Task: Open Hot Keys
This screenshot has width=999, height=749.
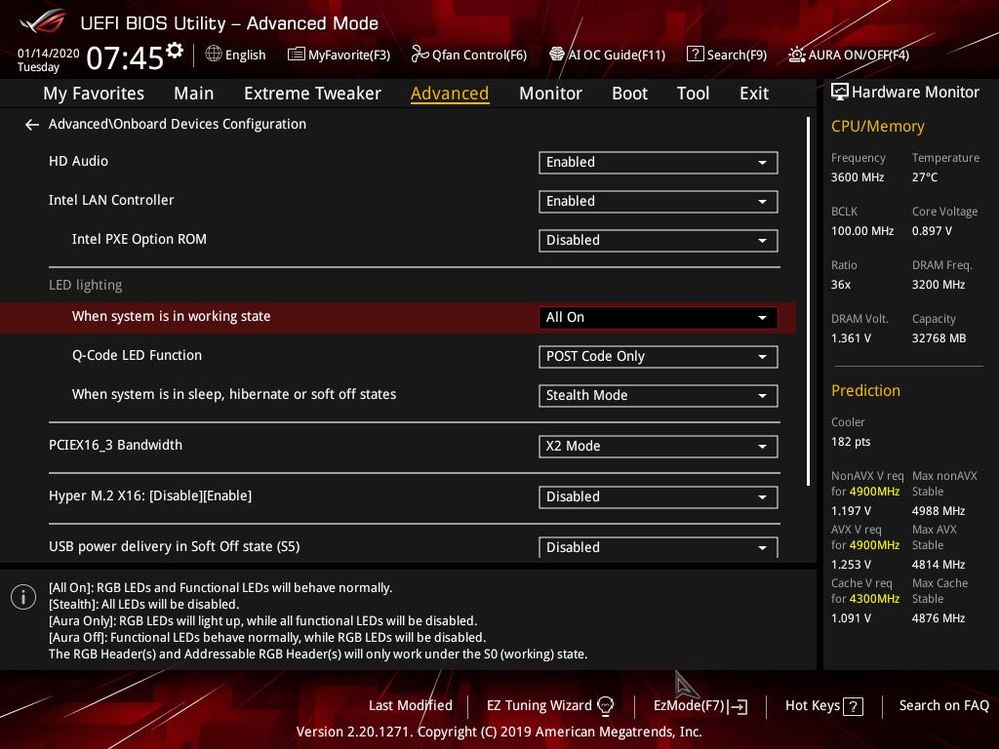Action: pyautogui.click(x=824, y=706)
